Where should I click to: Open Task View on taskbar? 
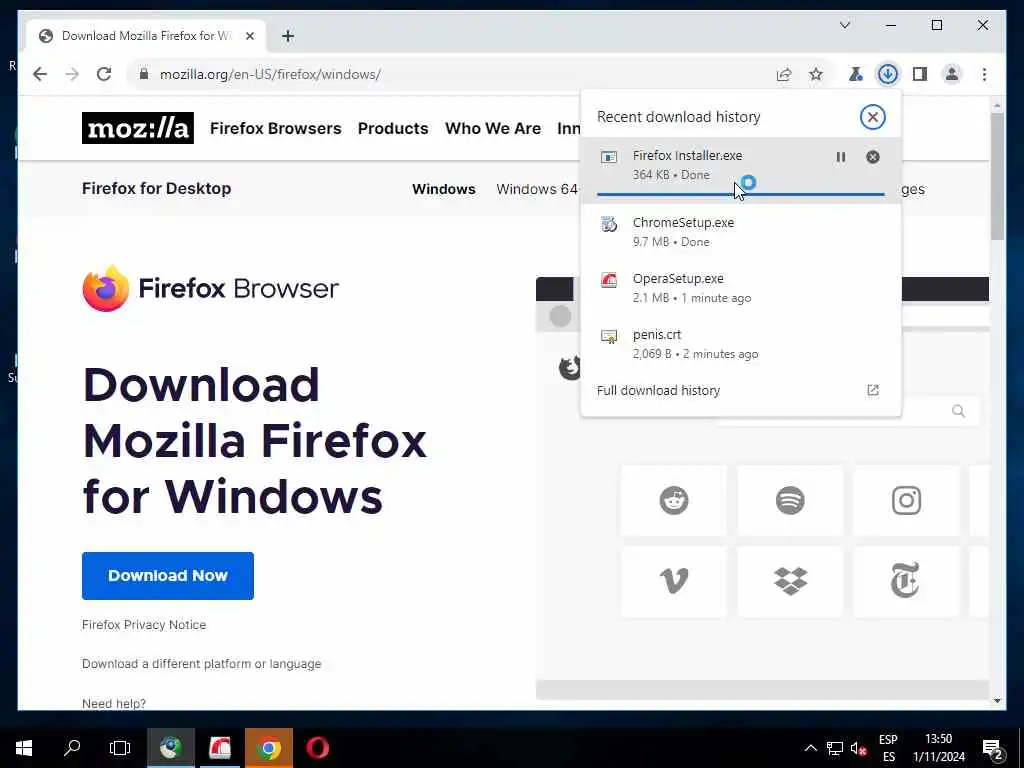[x=120, y=748]
